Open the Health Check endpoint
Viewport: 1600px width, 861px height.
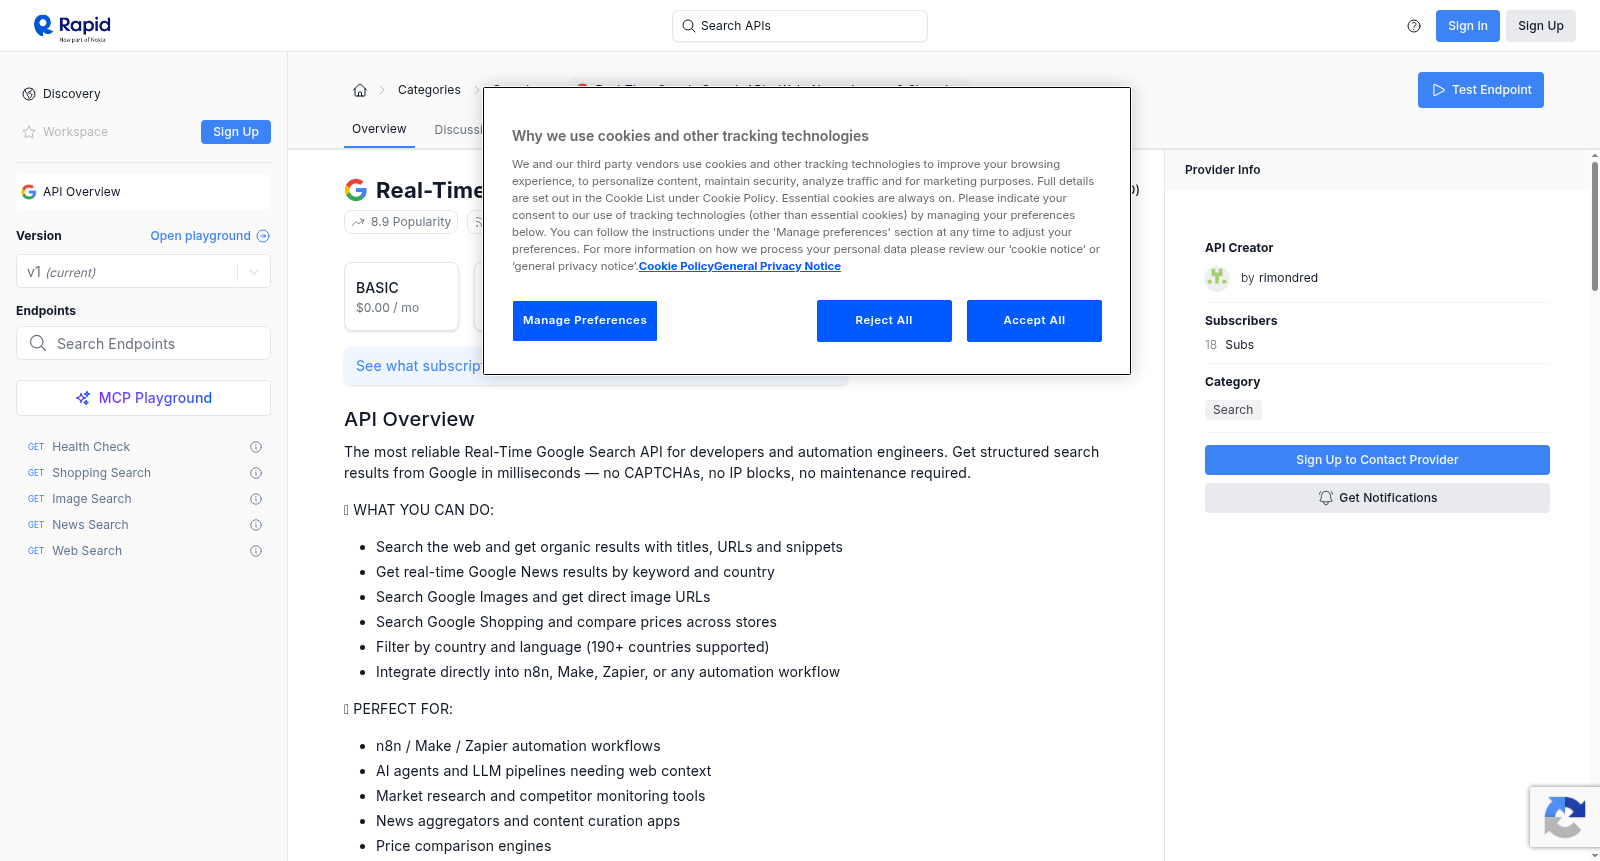point(91,447)
